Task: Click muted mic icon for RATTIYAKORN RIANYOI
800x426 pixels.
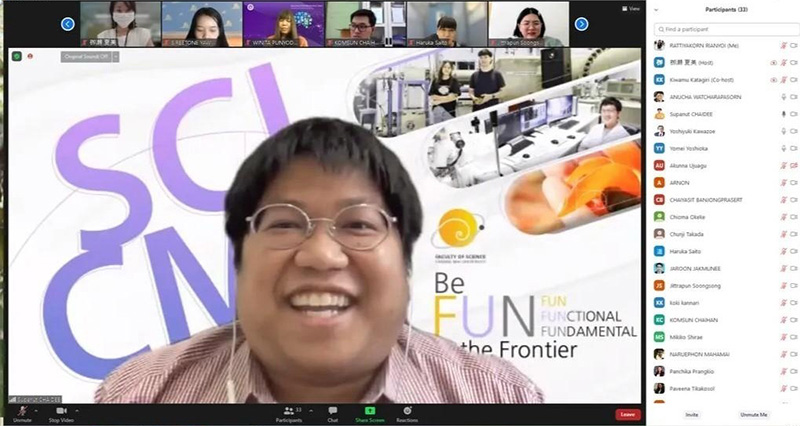Action: [x=784, y=46]
